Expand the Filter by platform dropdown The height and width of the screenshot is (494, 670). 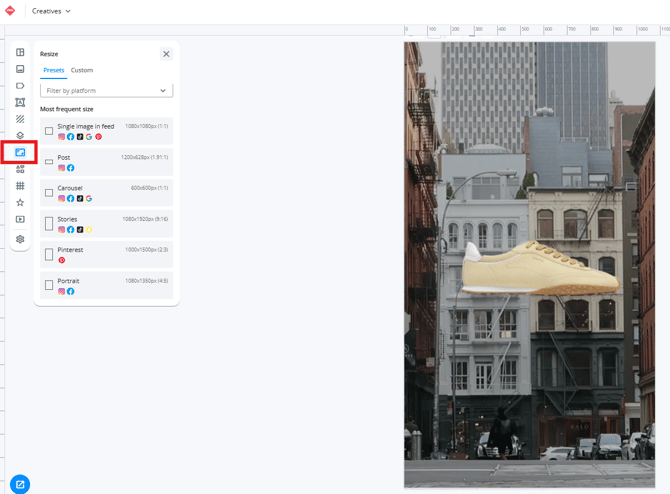pyautogui.click(x=106, y=91)
